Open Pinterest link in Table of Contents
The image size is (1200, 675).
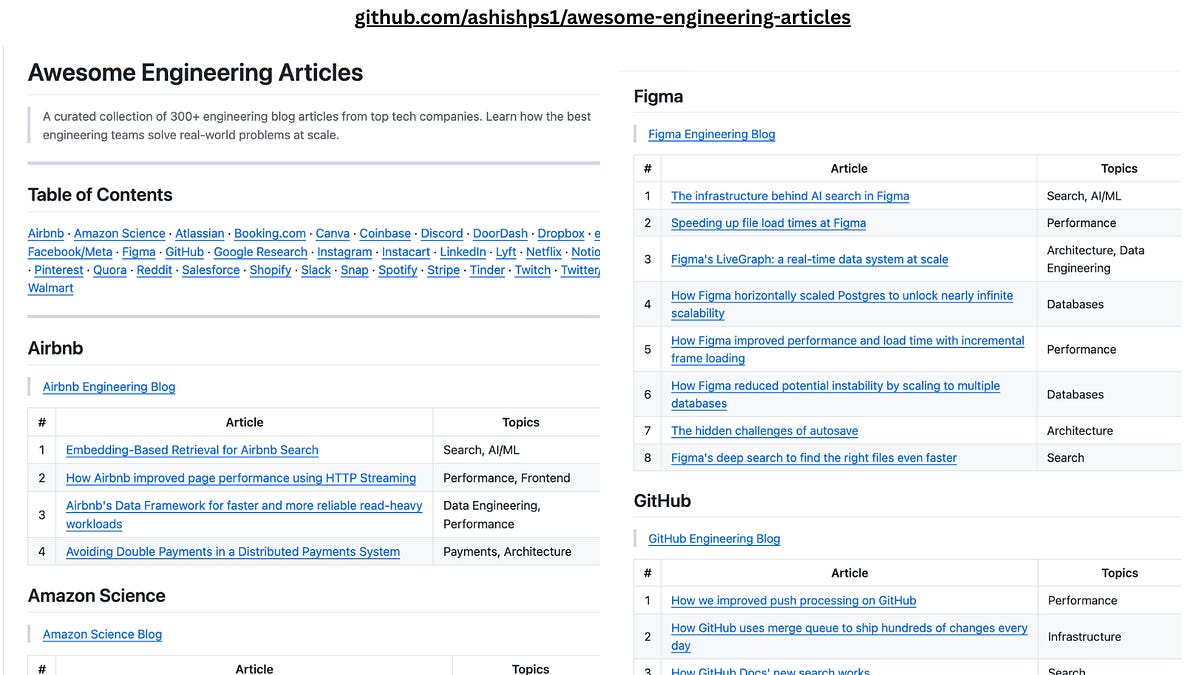click(61, 270)
